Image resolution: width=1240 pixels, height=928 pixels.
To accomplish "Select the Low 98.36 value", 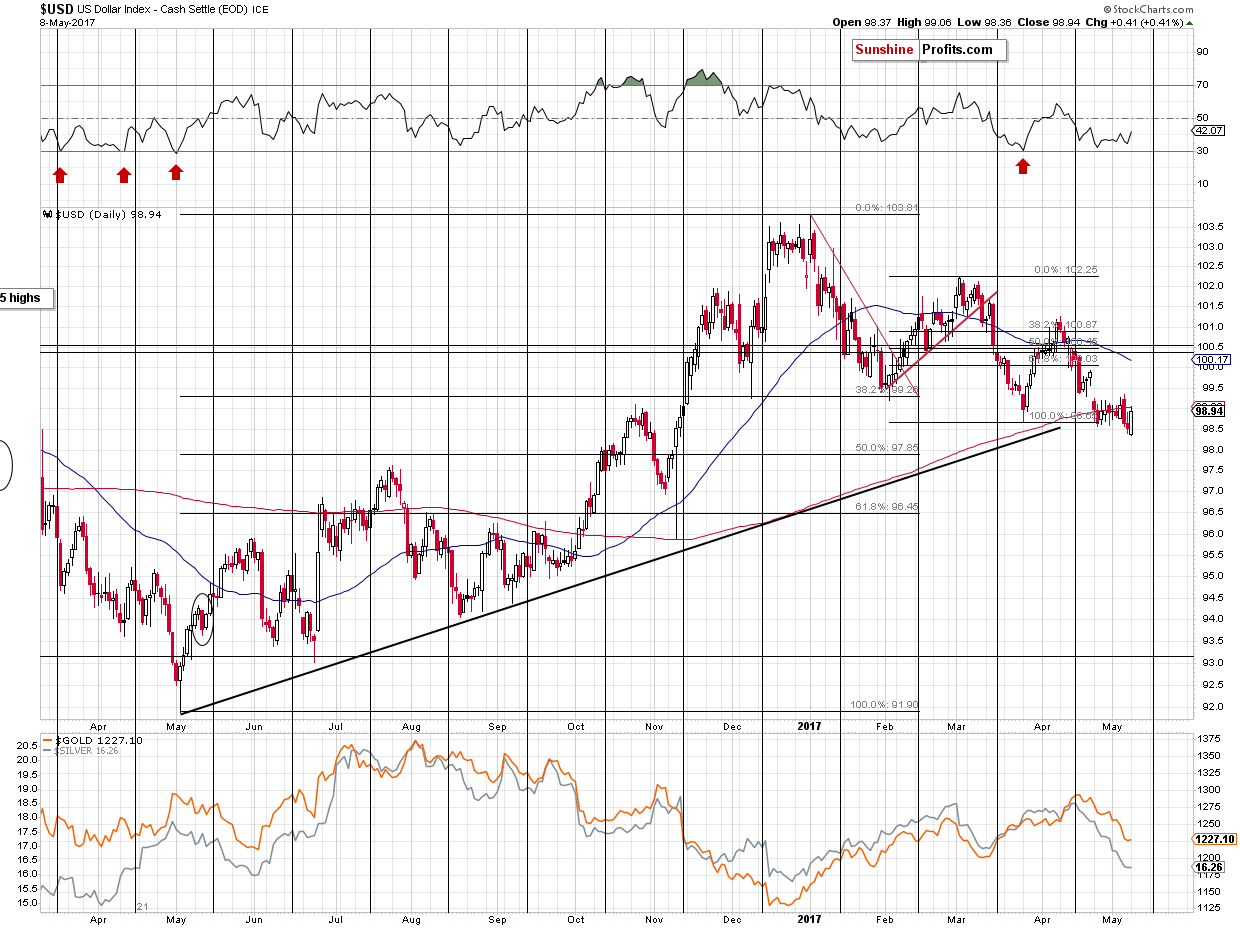I will click(x=984, y=22).
